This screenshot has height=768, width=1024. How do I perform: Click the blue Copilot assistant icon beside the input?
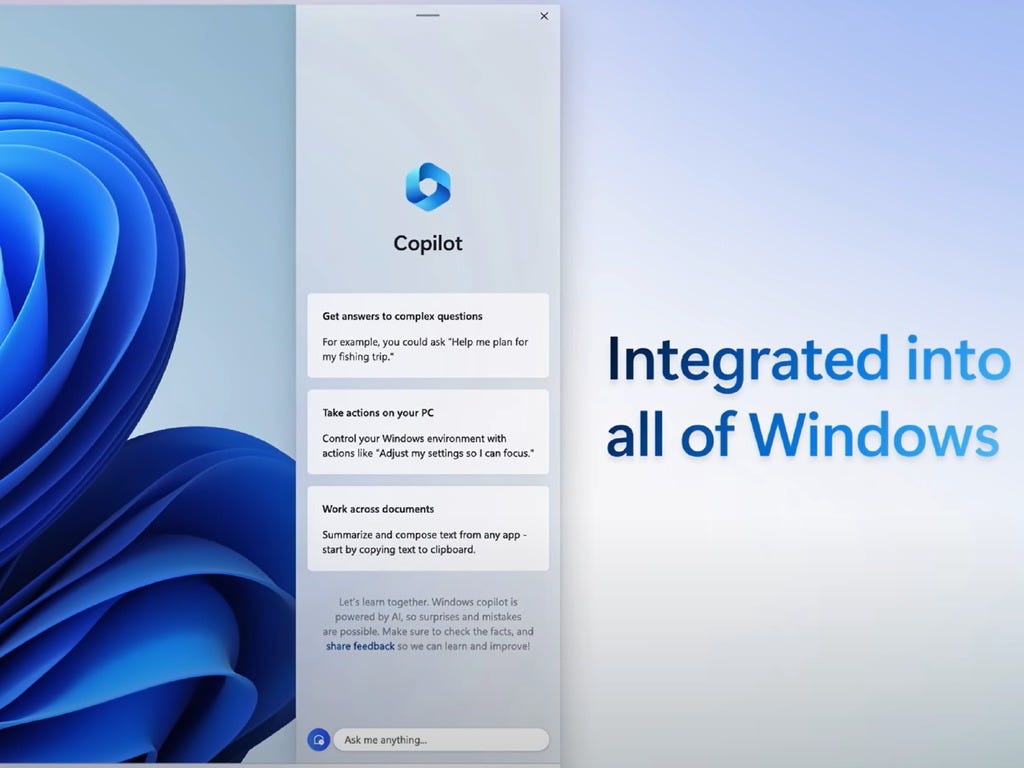coord(318,739)
